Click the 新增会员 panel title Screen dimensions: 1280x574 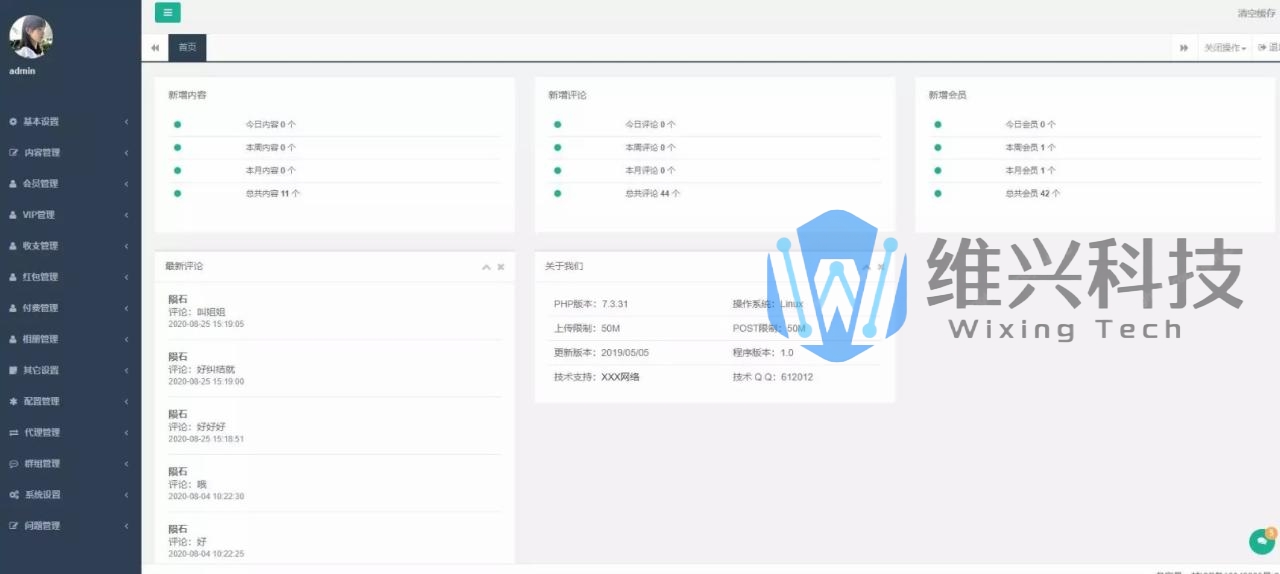click(947, 95)
